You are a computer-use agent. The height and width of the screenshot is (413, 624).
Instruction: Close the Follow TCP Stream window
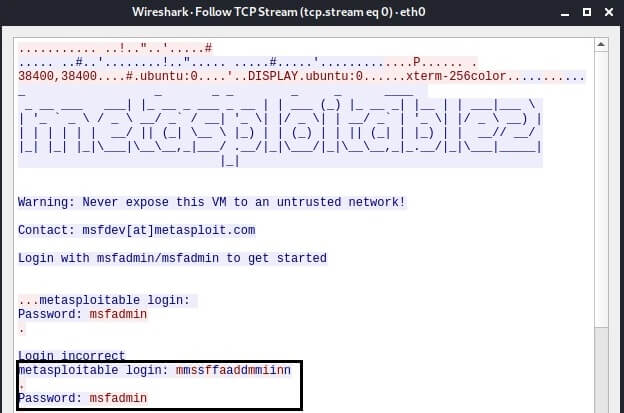(x=609, y=12)
